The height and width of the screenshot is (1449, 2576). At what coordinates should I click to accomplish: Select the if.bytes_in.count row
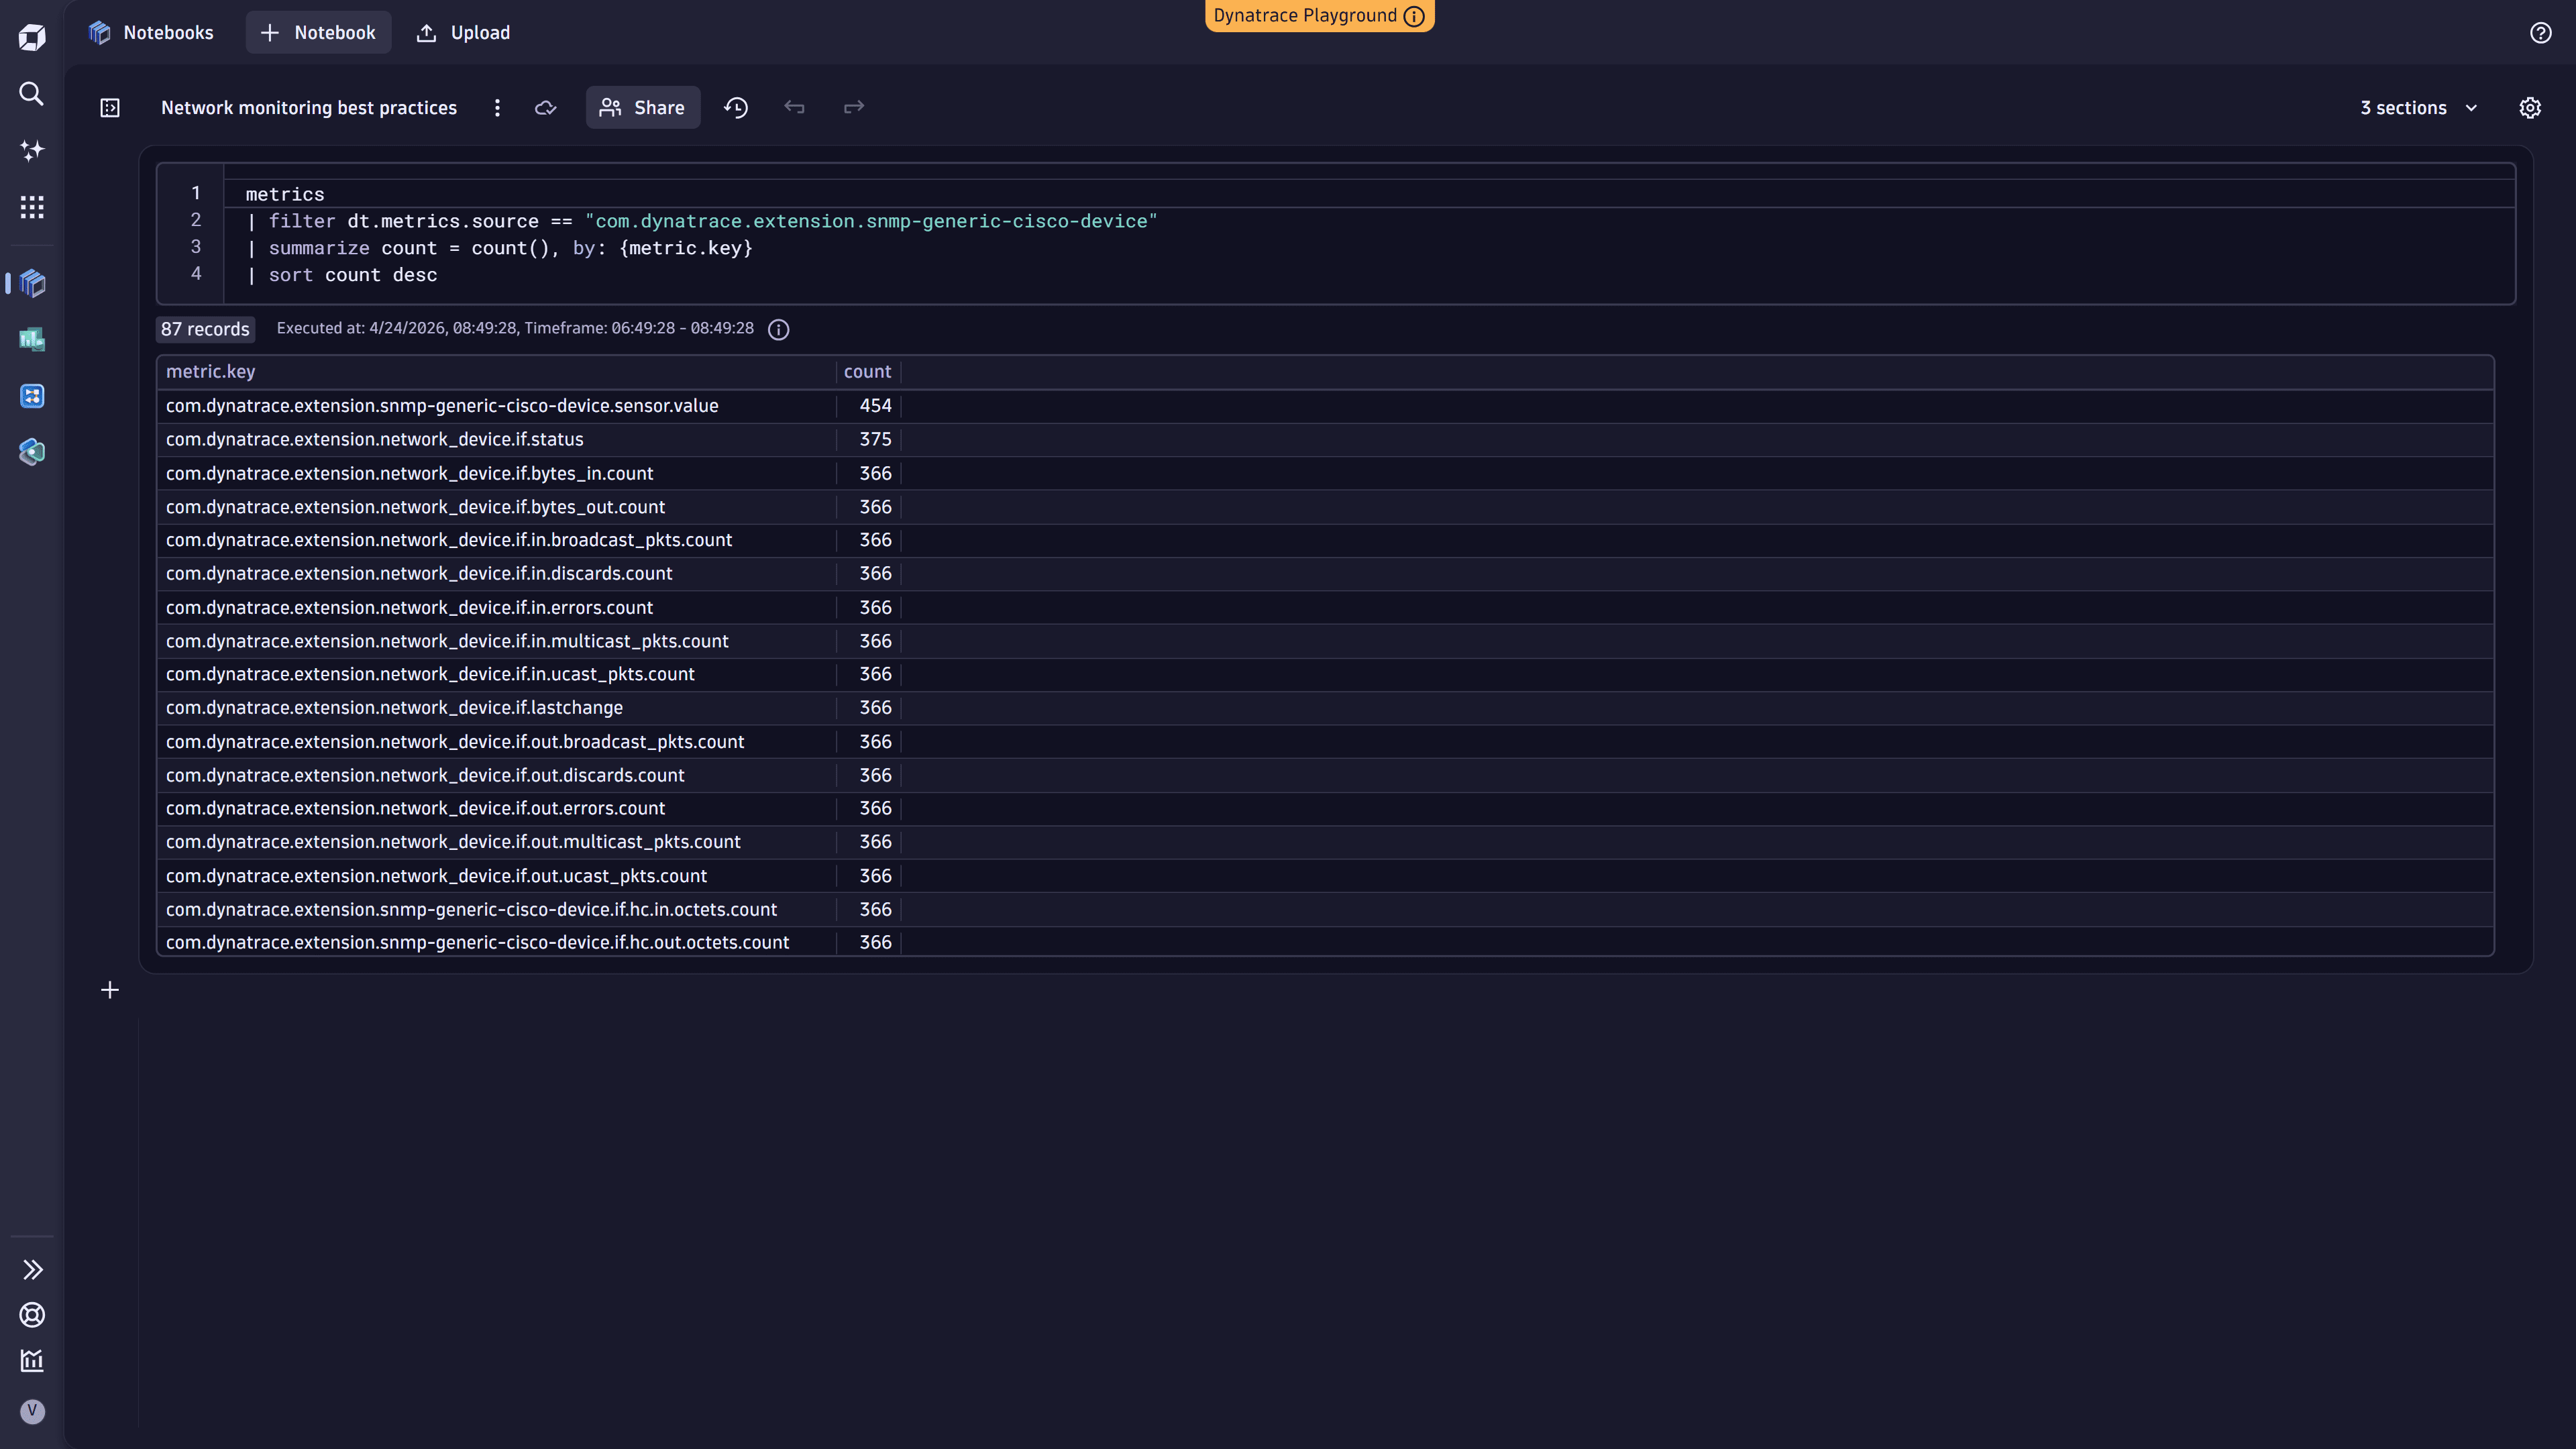point(1325,474)
